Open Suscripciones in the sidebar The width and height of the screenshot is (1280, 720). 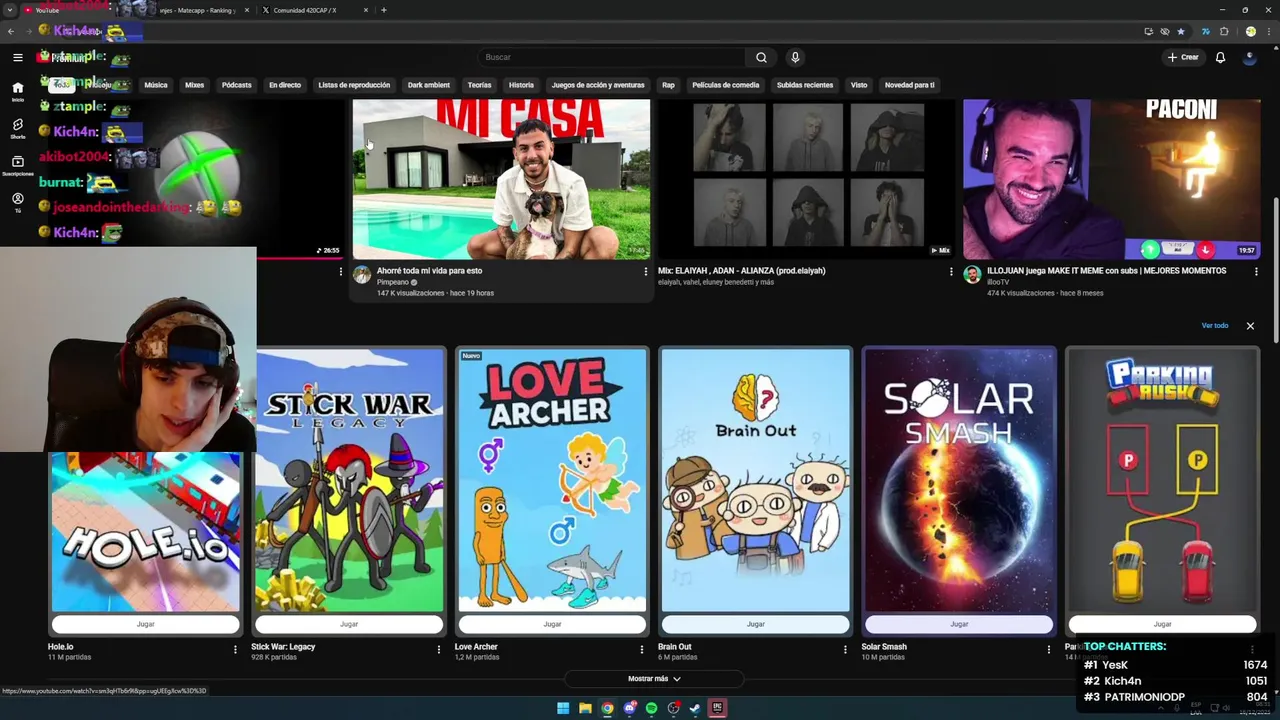pyautogui.click(x=17, y=165)
